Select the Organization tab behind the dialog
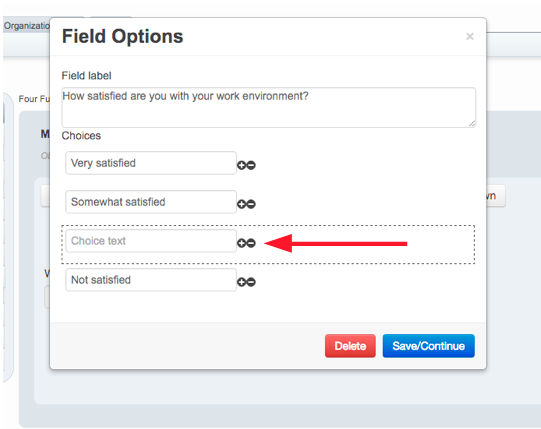The height and width of the screenshot is (429, 541). 27,26
